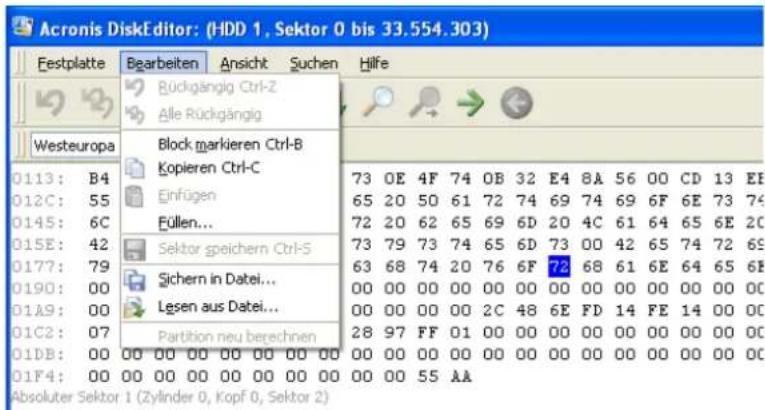The image size is (765, 410).
Task: Choose Block markieren Ctrl-B
Action: click(230, 144)
